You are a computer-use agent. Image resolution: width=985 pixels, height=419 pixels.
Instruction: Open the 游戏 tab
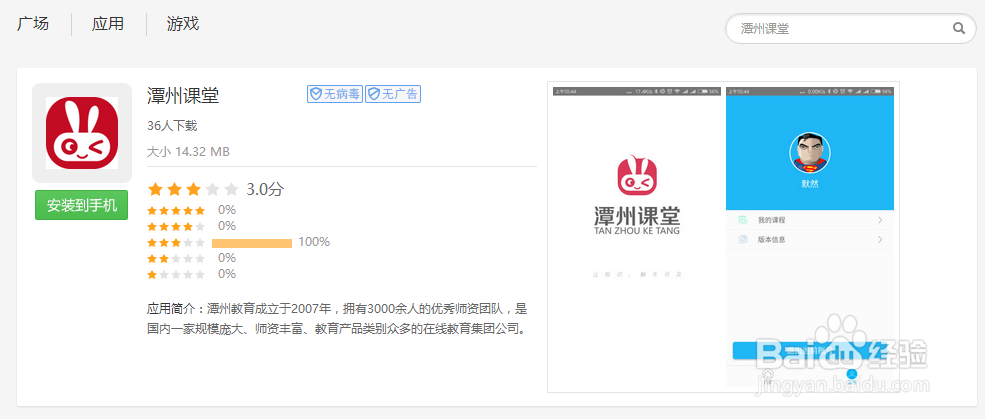point(183,24)
